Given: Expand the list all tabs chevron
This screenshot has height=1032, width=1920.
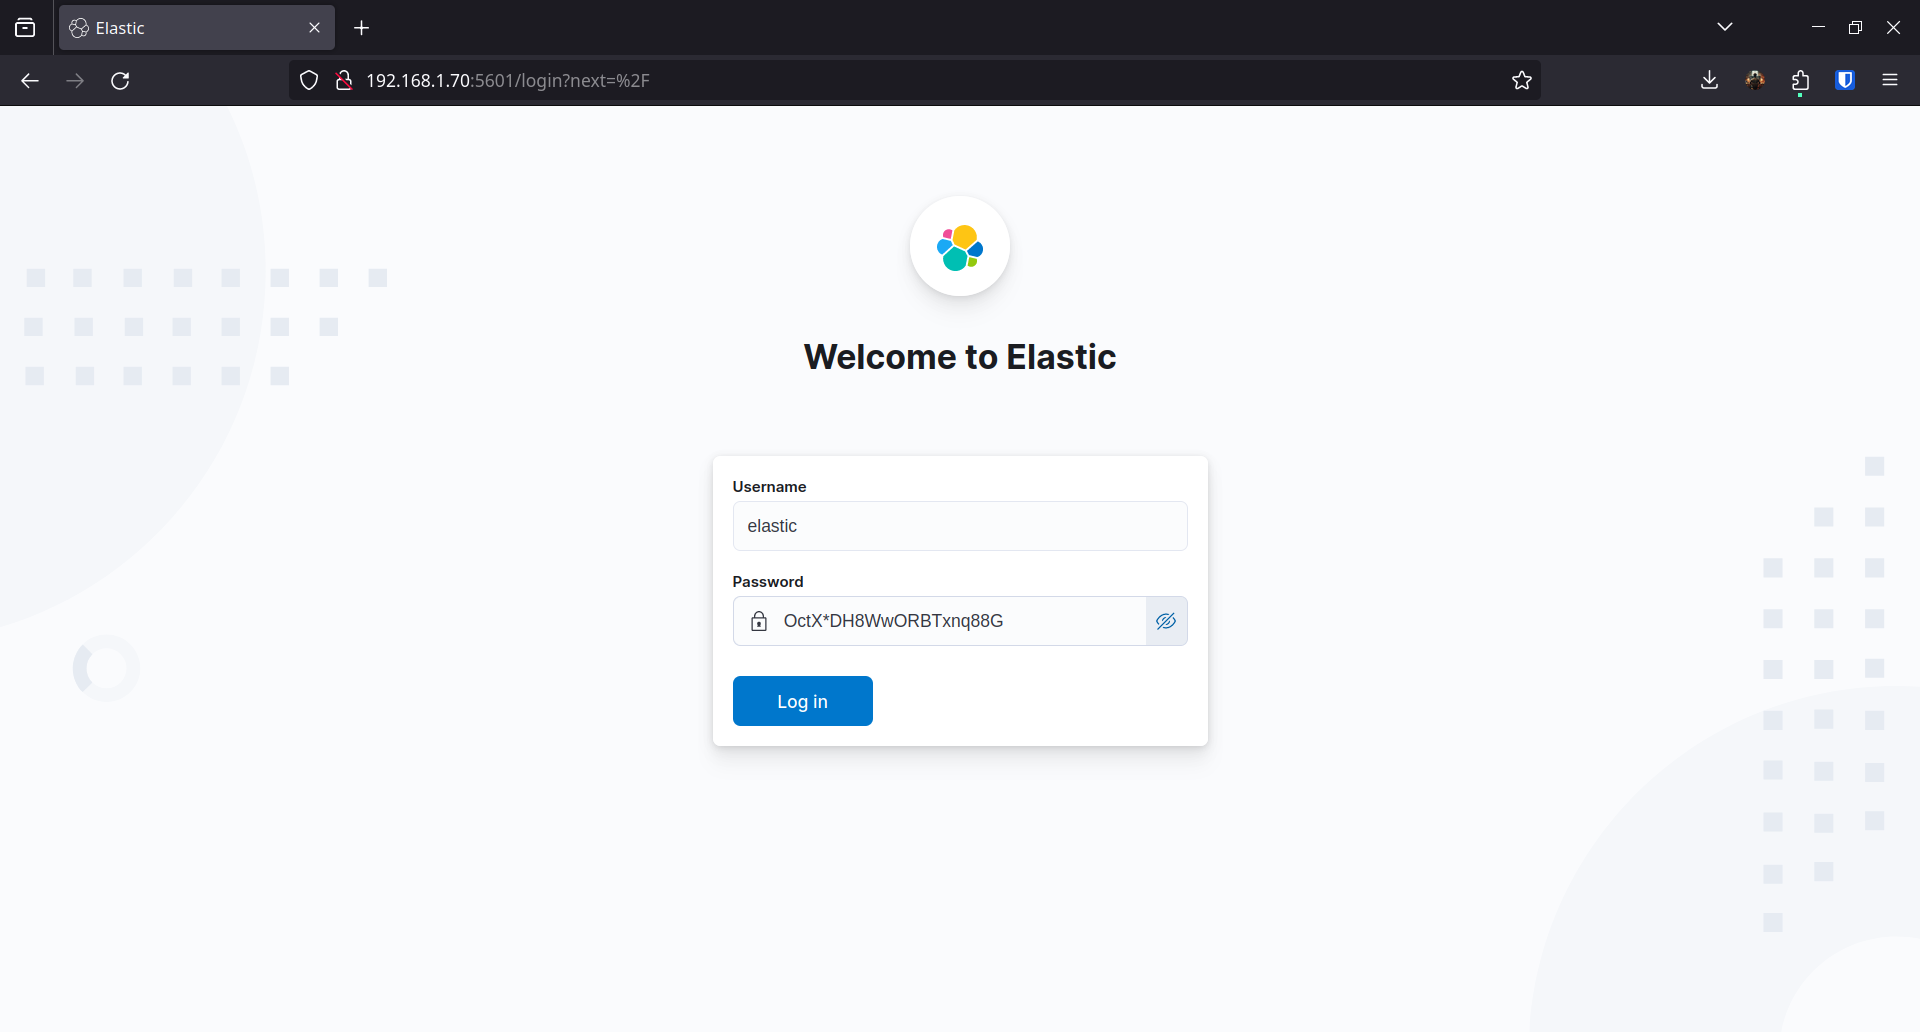Looking at the screenshot, I should tap(1724, 27).
